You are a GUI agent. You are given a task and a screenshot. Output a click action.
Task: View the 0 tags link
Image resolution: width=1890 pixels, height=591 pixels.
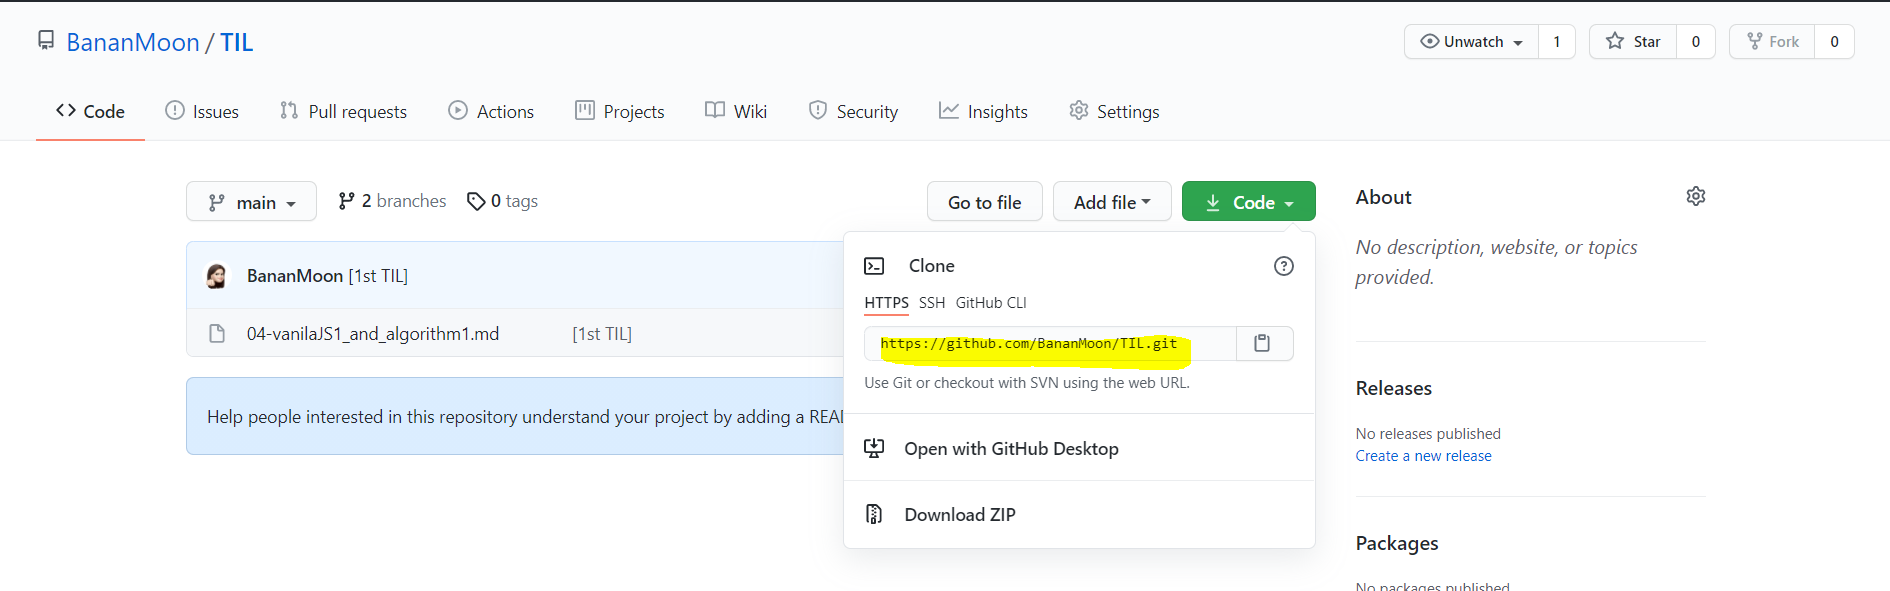pos(503,201)
